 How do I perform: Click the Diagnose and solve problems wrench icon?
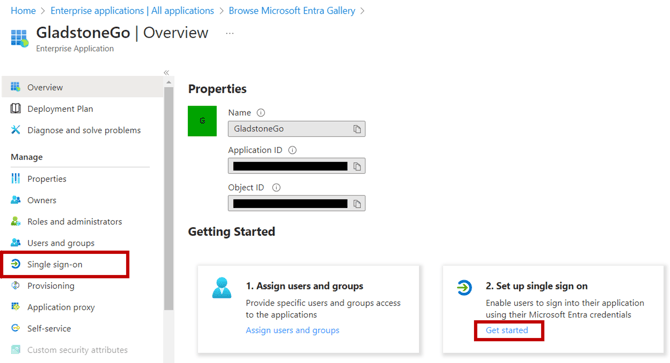[15, 130]
